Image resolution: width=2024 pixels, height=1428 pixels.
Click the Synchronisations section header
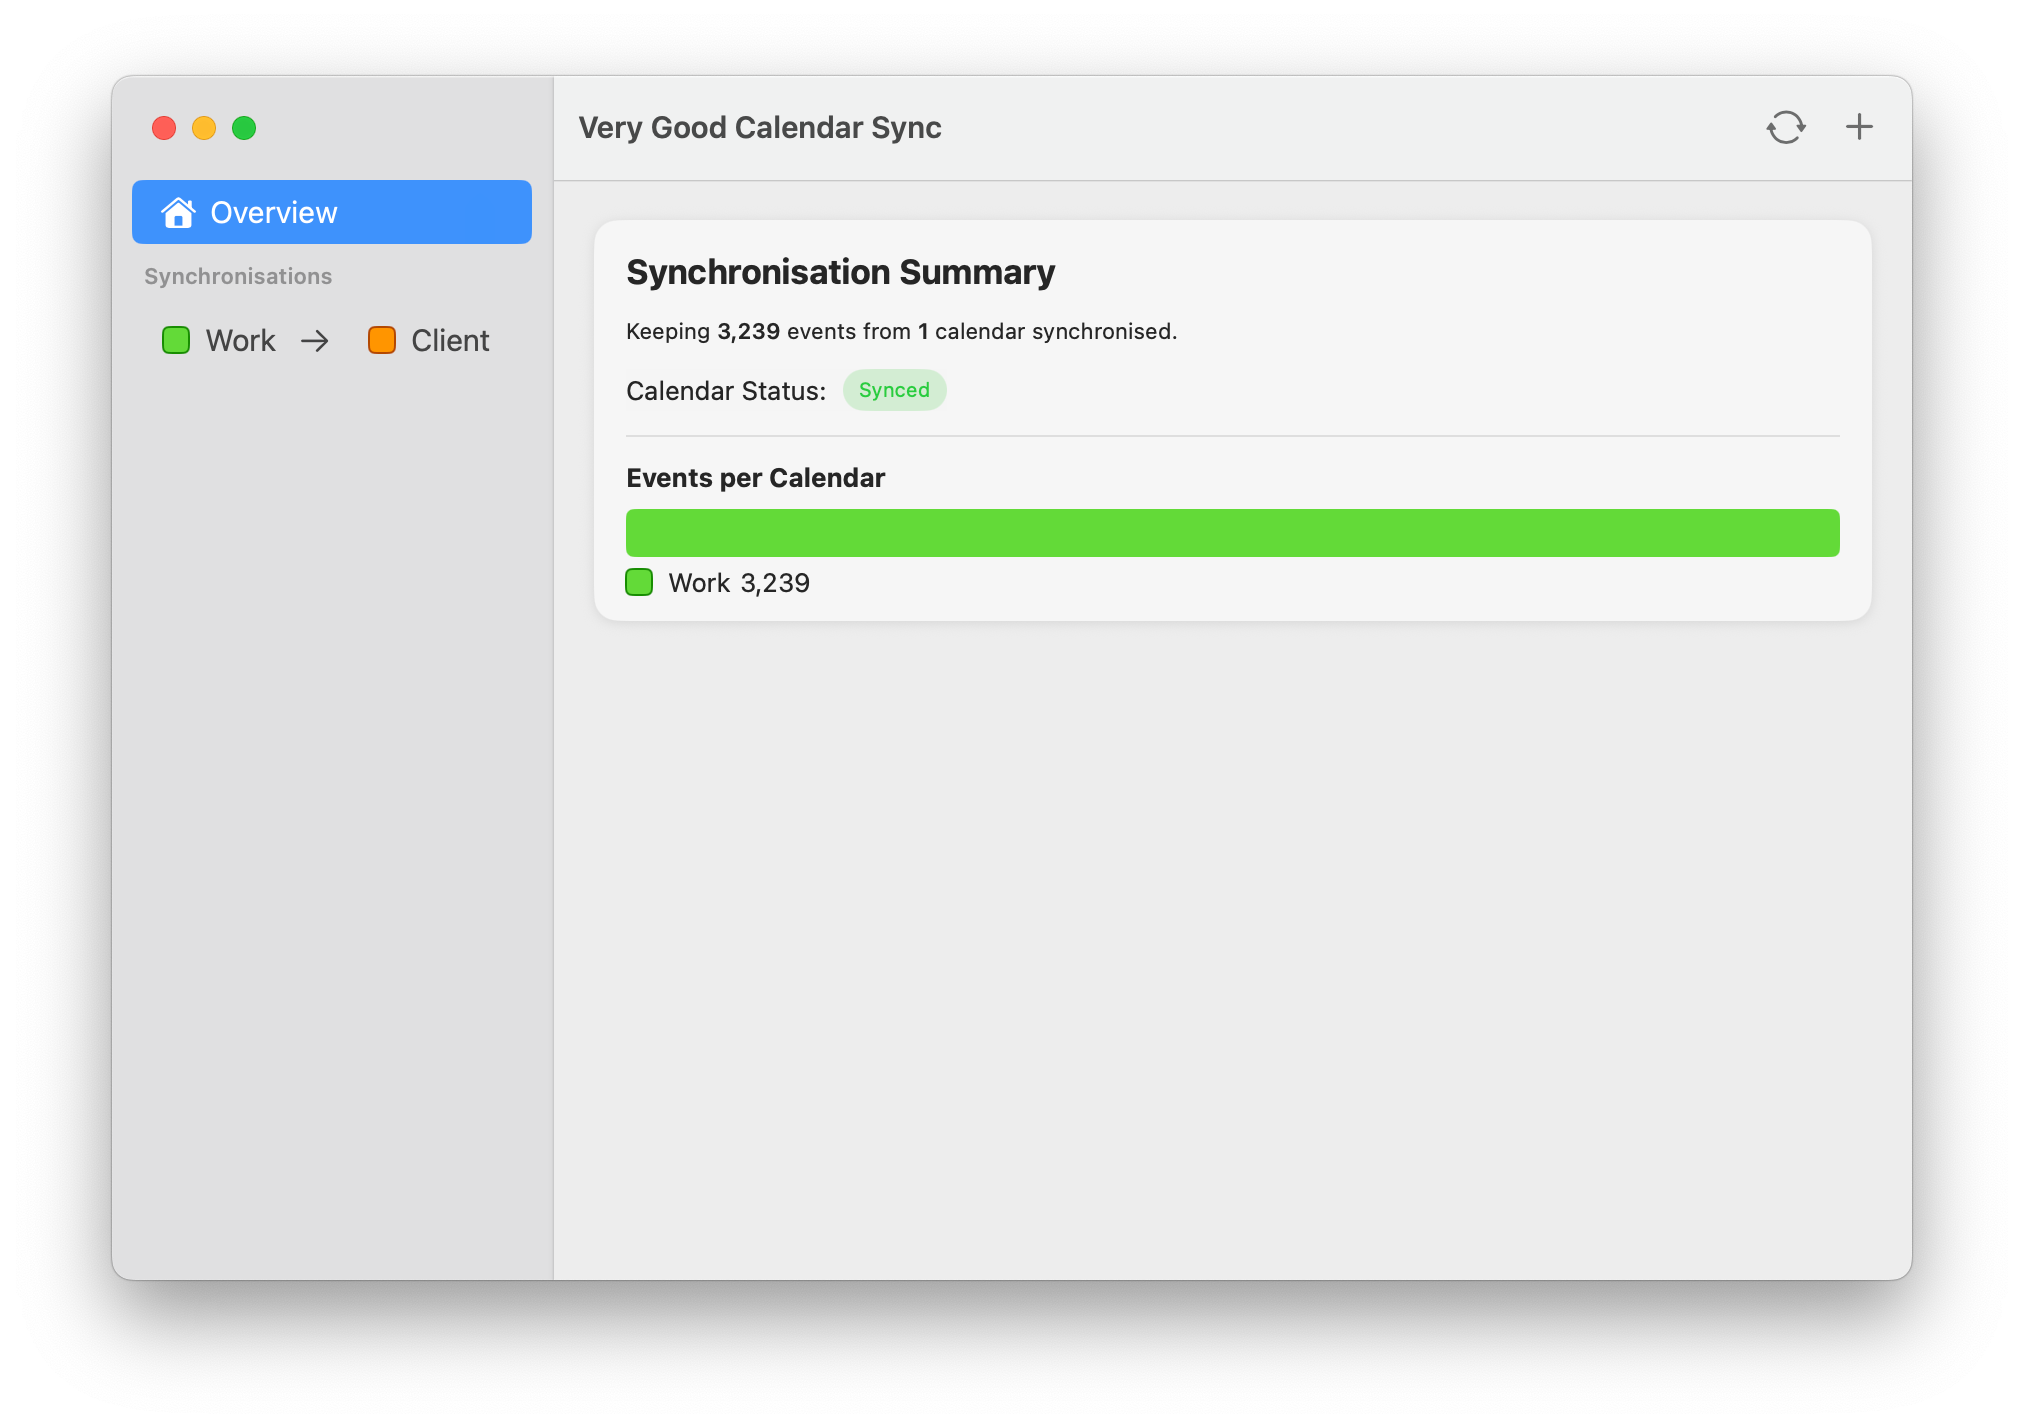click(238, 276)
